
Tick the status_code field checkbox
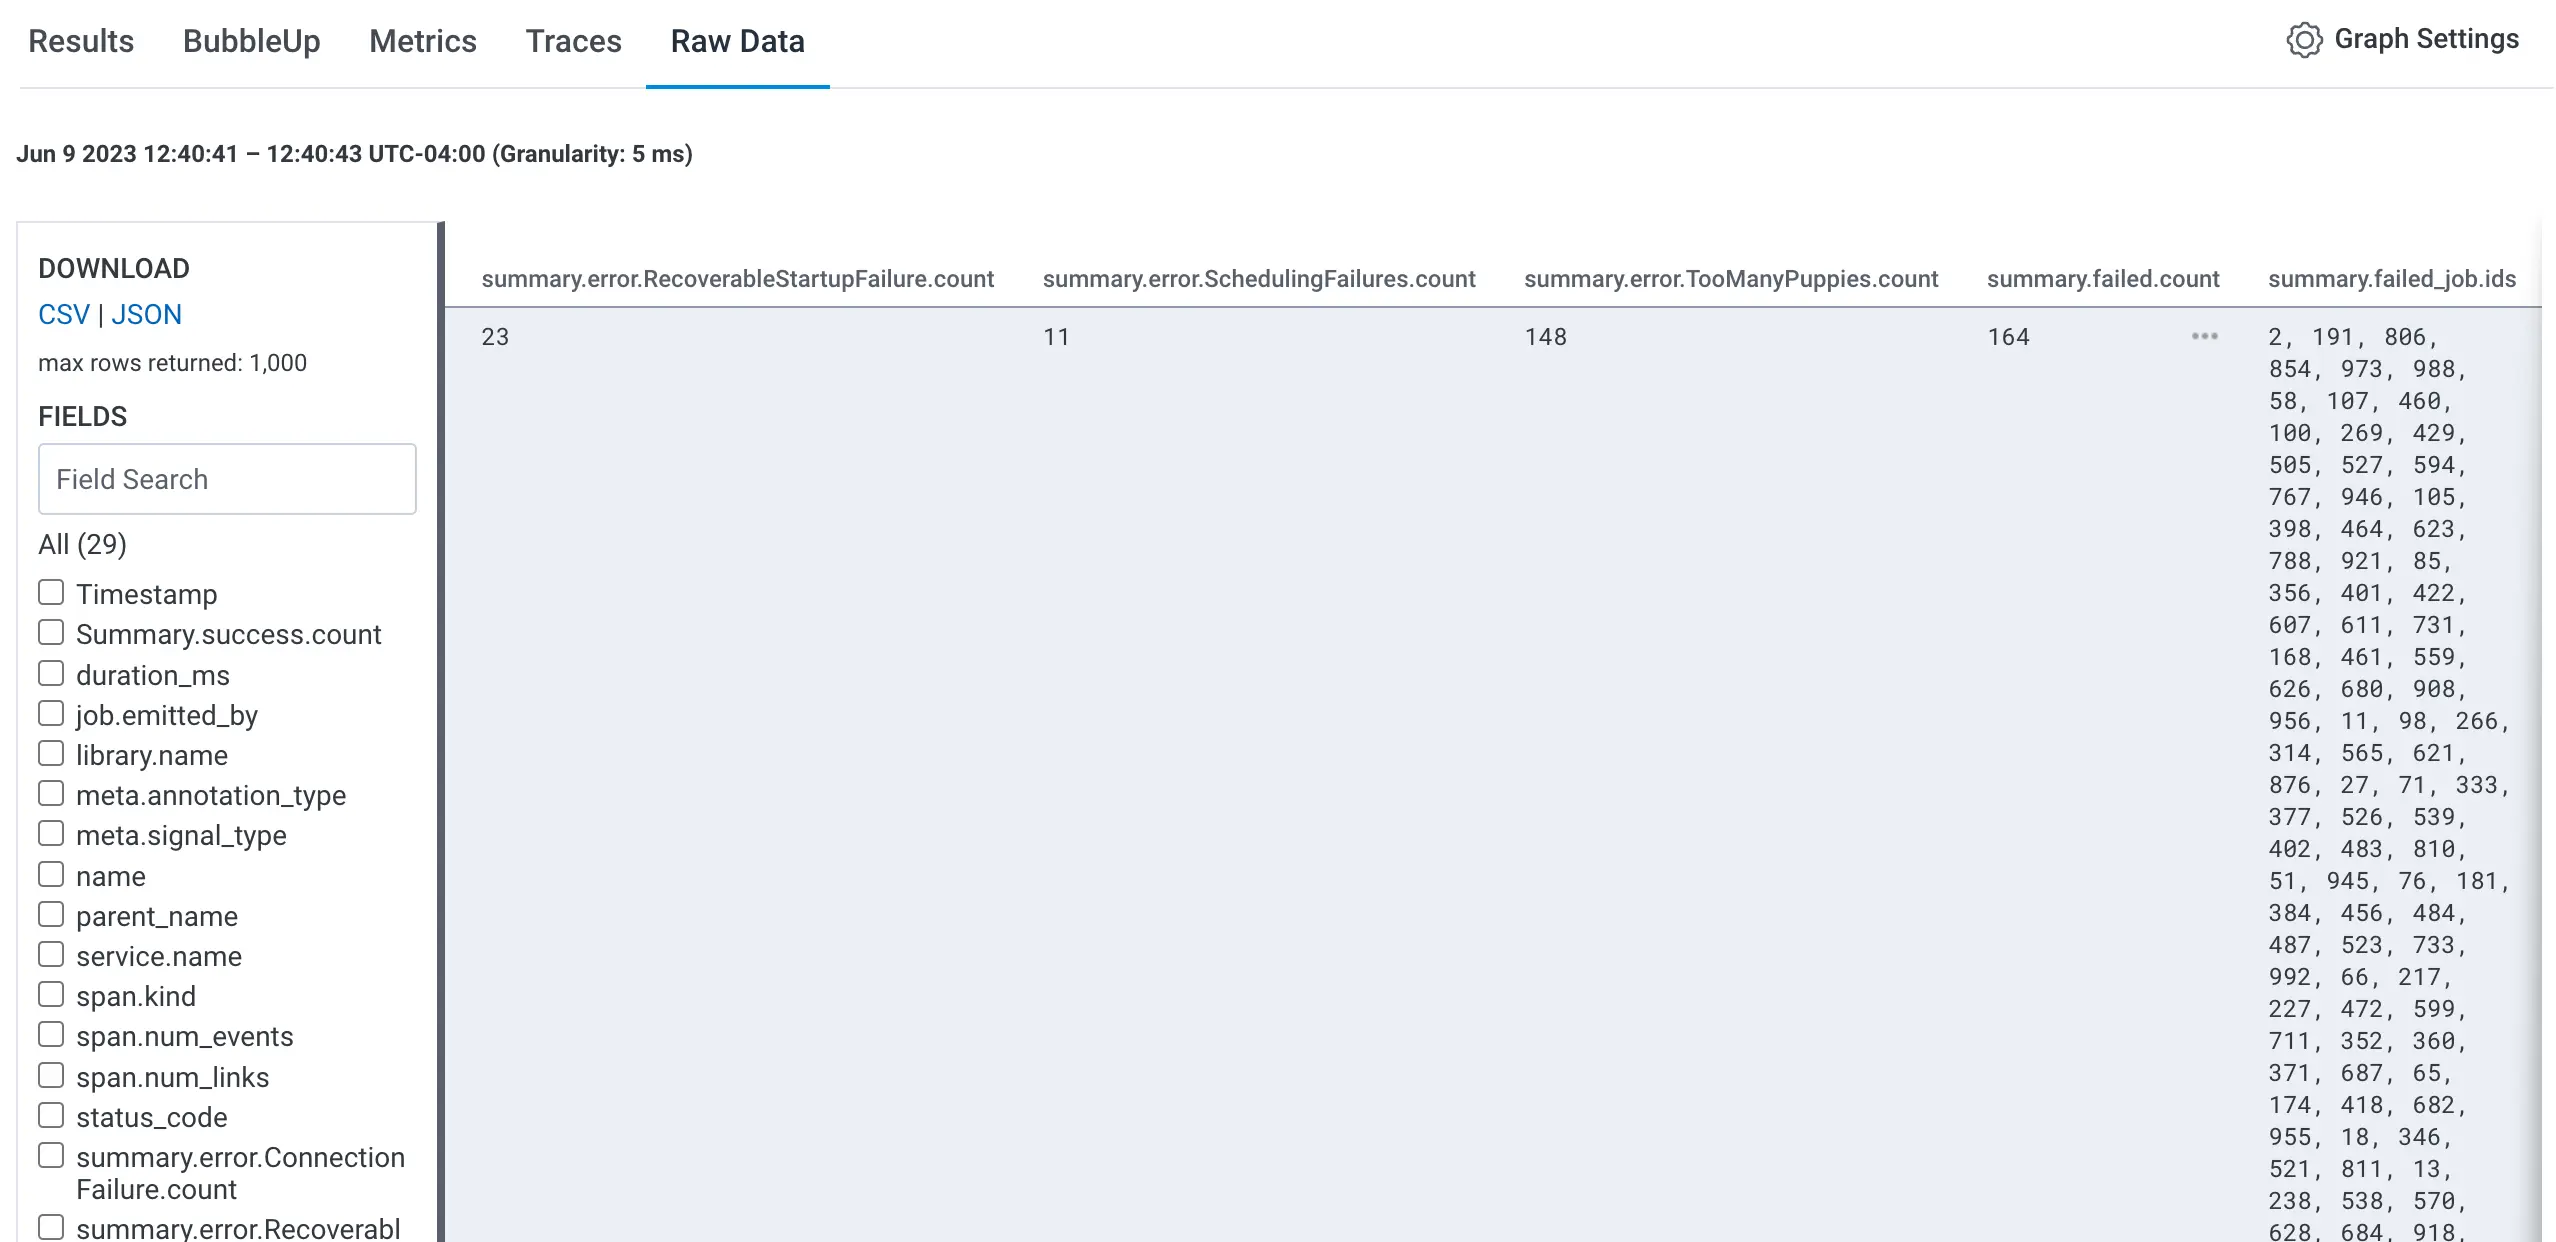pyautogui.click(x=51, y=1116)
